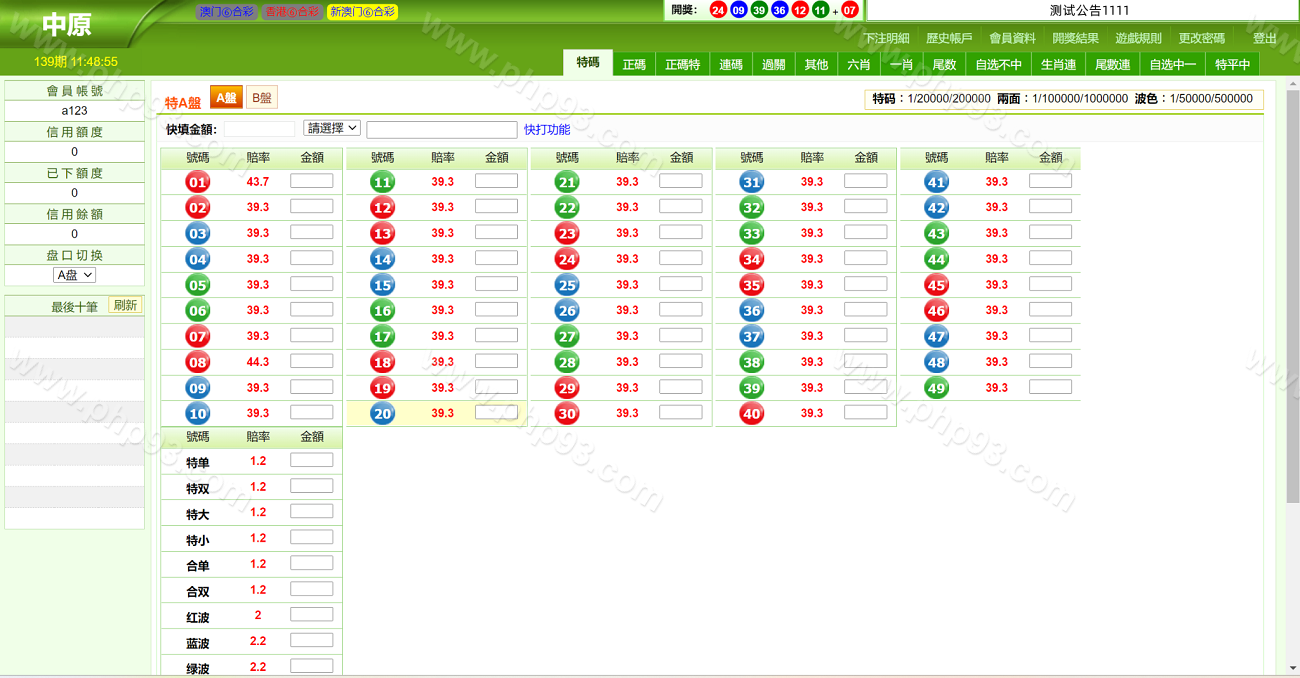Open the 盘口切换 A盘 dropdown in sidebar

[x=74, y=275]
